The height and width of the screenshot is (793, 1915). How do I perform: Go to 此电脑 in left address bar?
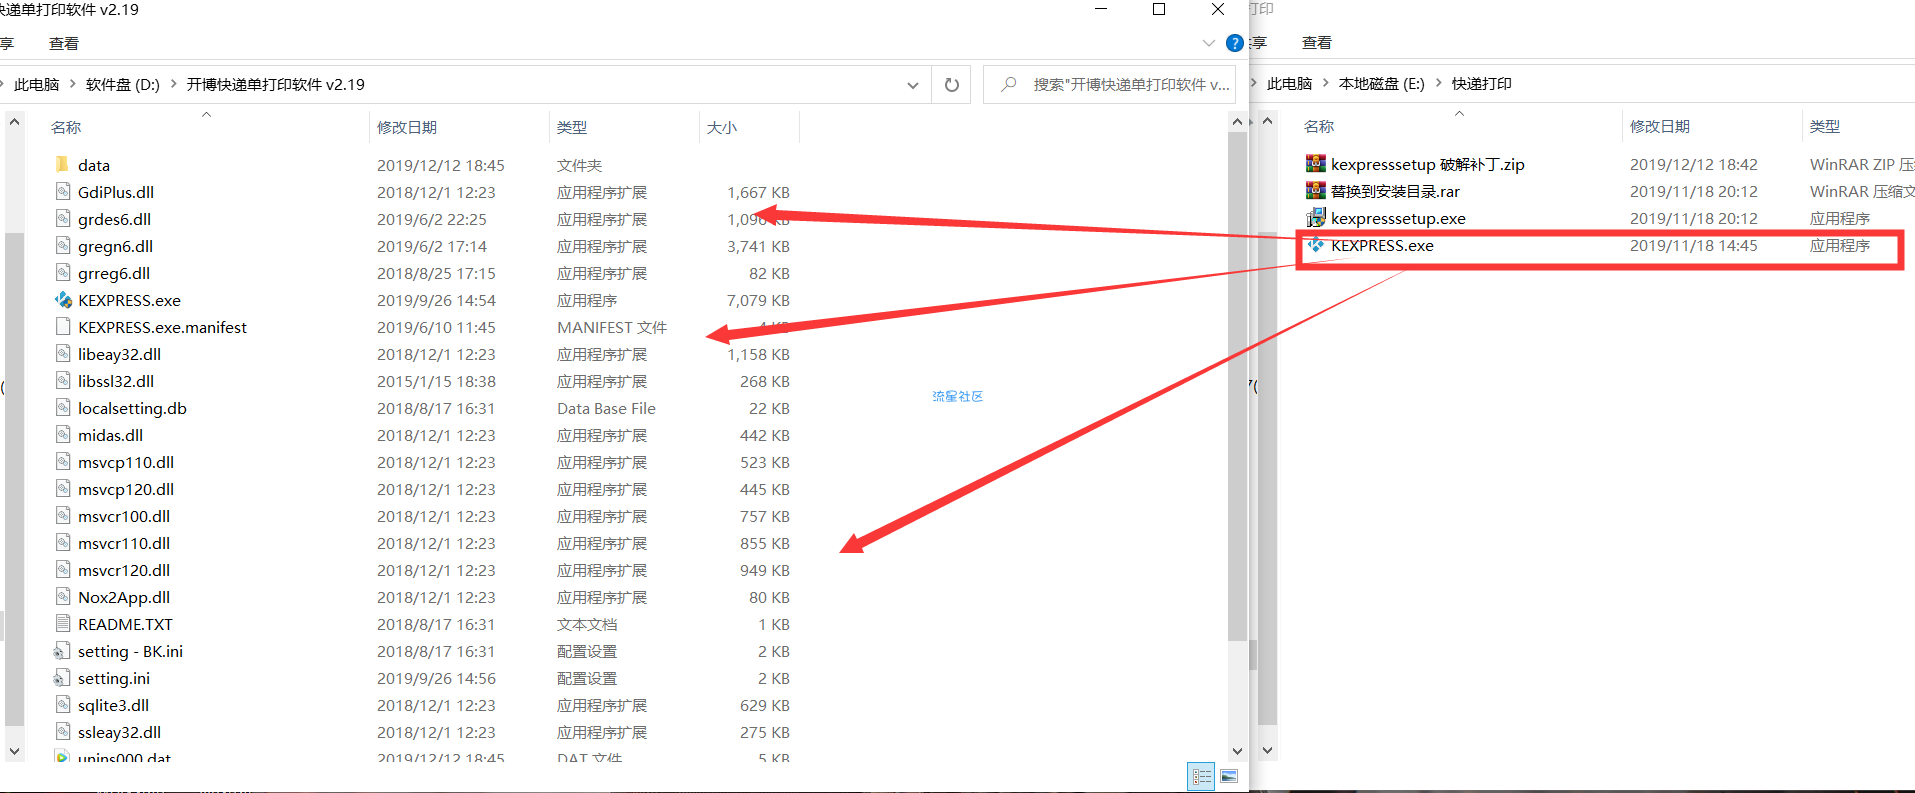(x=36, y=84)
